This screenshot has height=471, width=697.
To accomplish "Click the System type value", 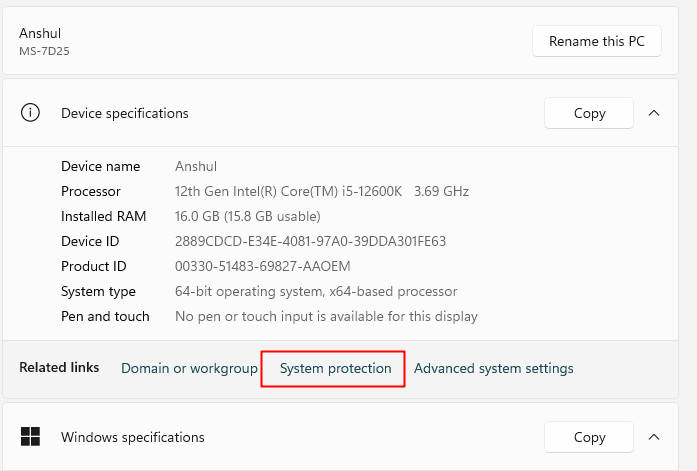I will [316, 291].
